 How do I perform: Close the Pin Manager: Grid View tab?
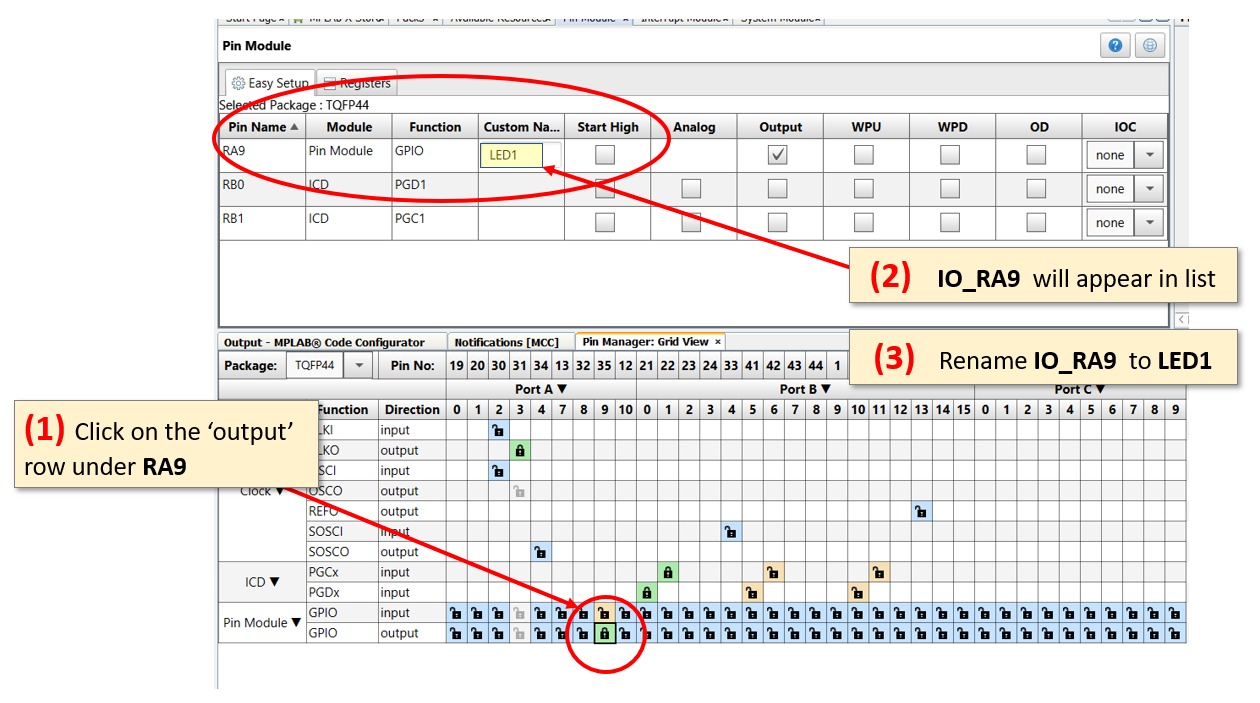click(717, 342)
